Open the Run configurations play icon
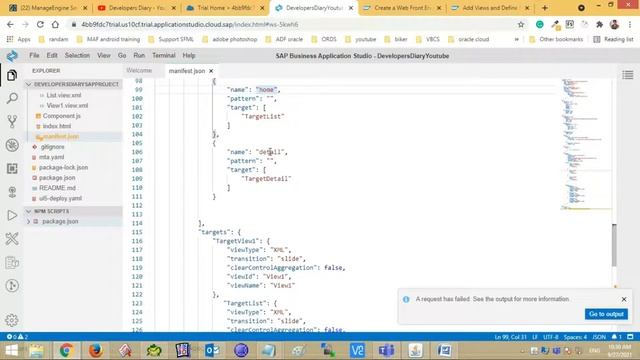The image size is (640, 360). (12, 215)
